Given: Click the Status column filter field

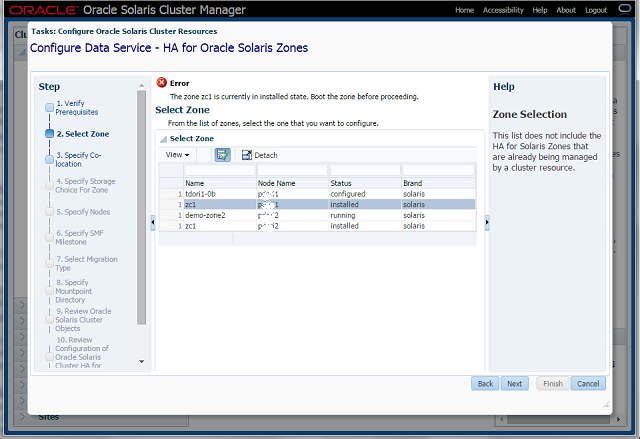Looking at the screenshot, I should [x=365, y=170].
